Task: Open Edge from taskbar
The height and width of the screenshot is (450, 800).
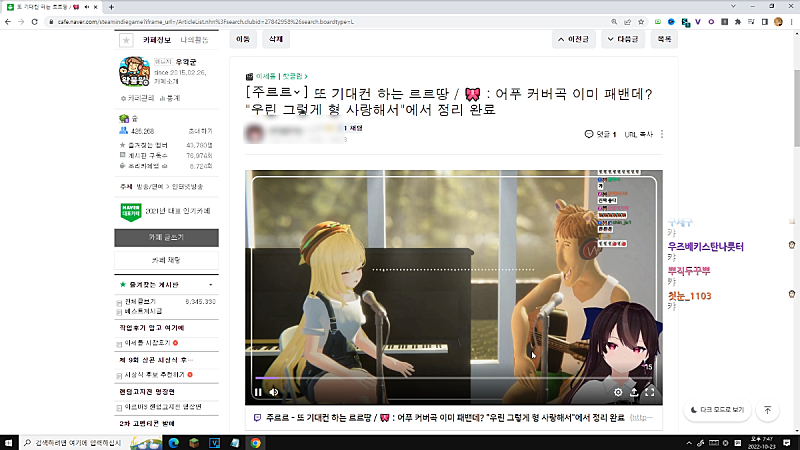Action: [x=173, y=443]
